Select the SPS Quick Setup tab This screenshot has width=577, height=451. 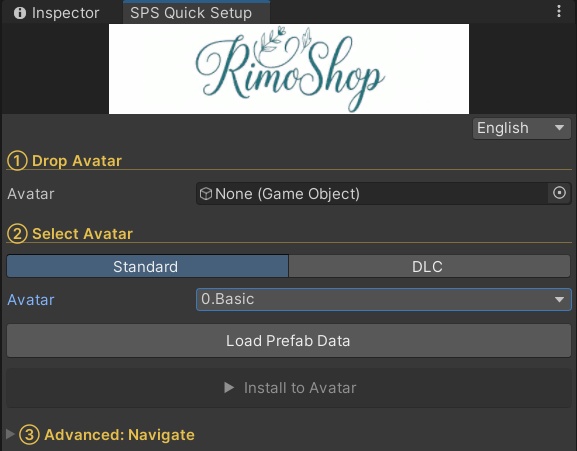[191, 13]
